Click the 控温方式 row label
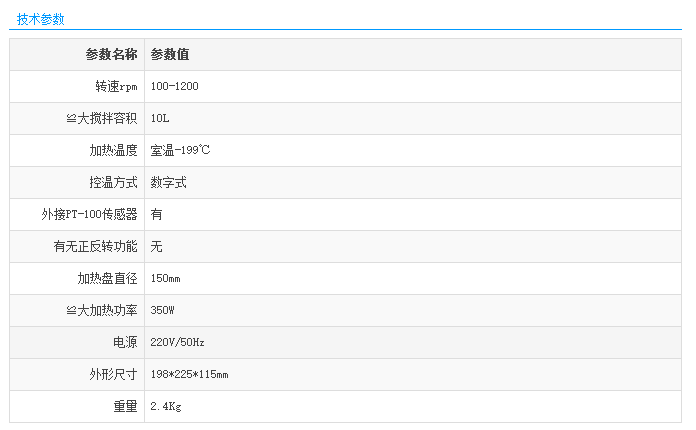Screen dimensions: 696x430 point(113,183)
